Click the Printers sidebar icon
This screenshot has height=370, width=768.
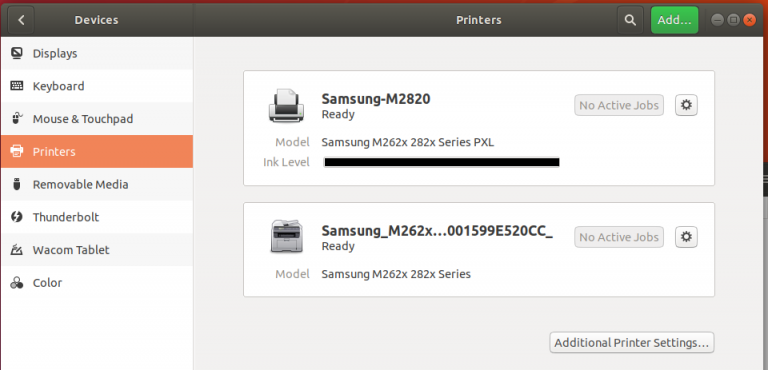tap(17, 151)
